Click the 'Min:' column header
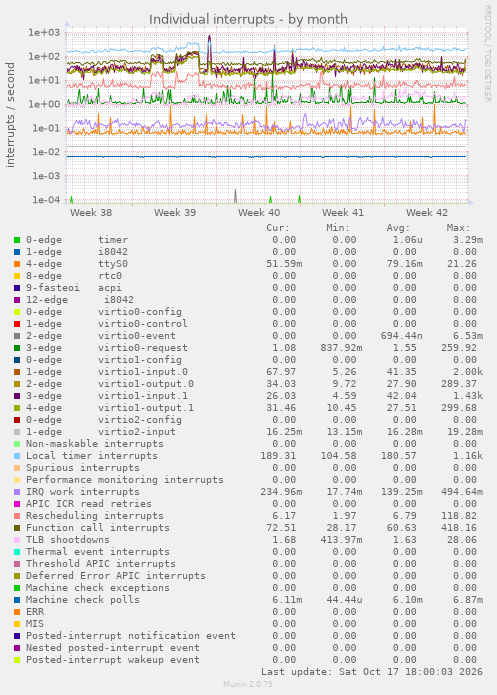Image resolution: width=497 pixels, height=695 pixels. point(338,228)
